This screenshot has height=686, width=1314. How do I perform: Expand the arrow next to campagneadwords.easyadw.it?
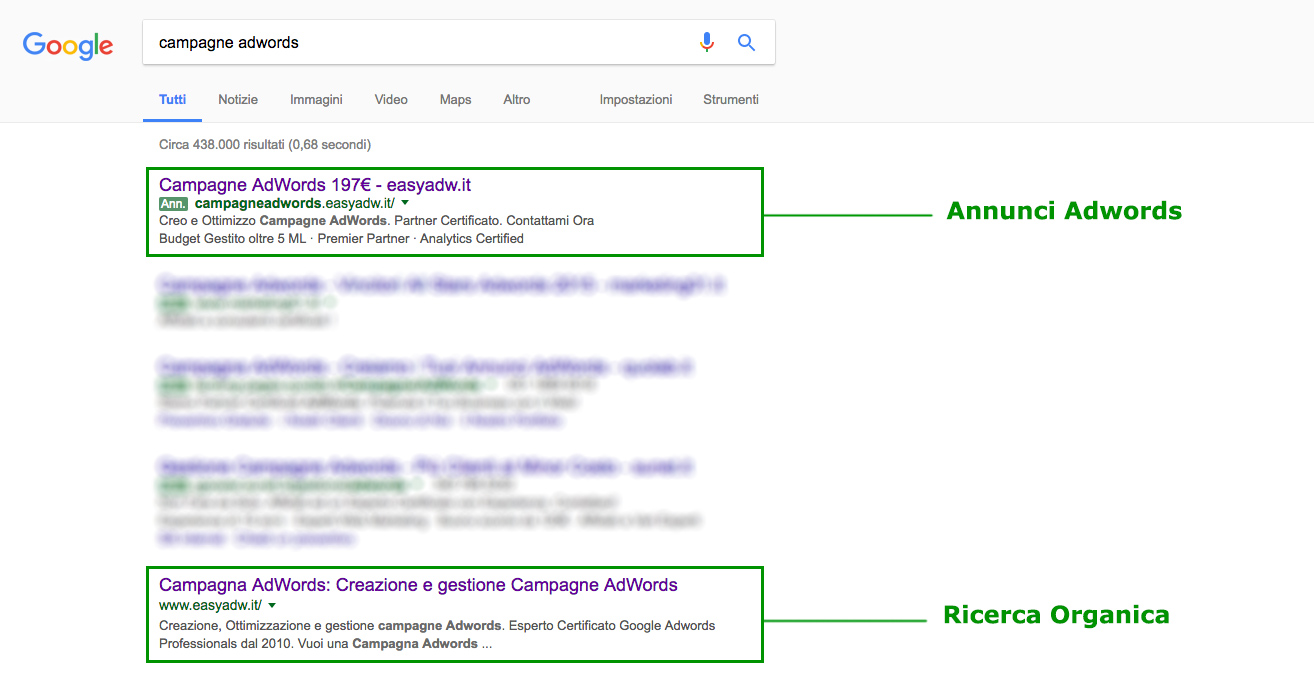coord(405,203)
